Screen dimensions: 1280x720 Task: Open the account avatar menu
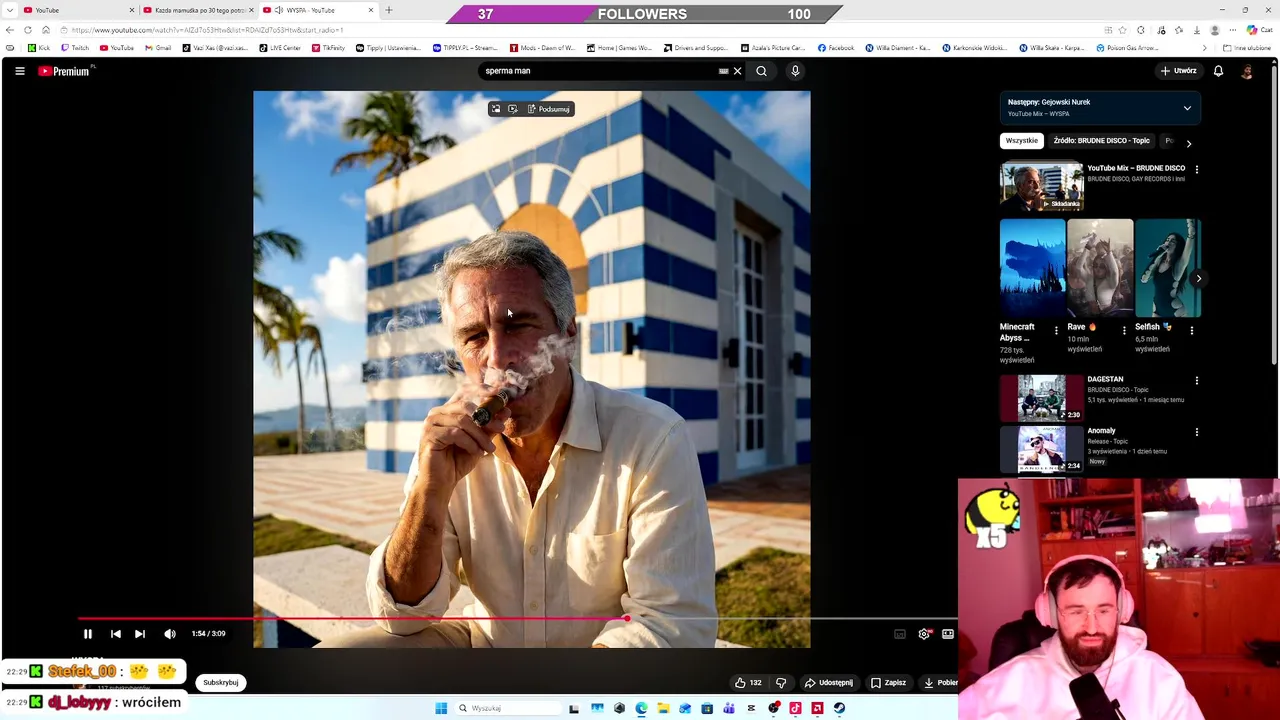click(1246, 71)
